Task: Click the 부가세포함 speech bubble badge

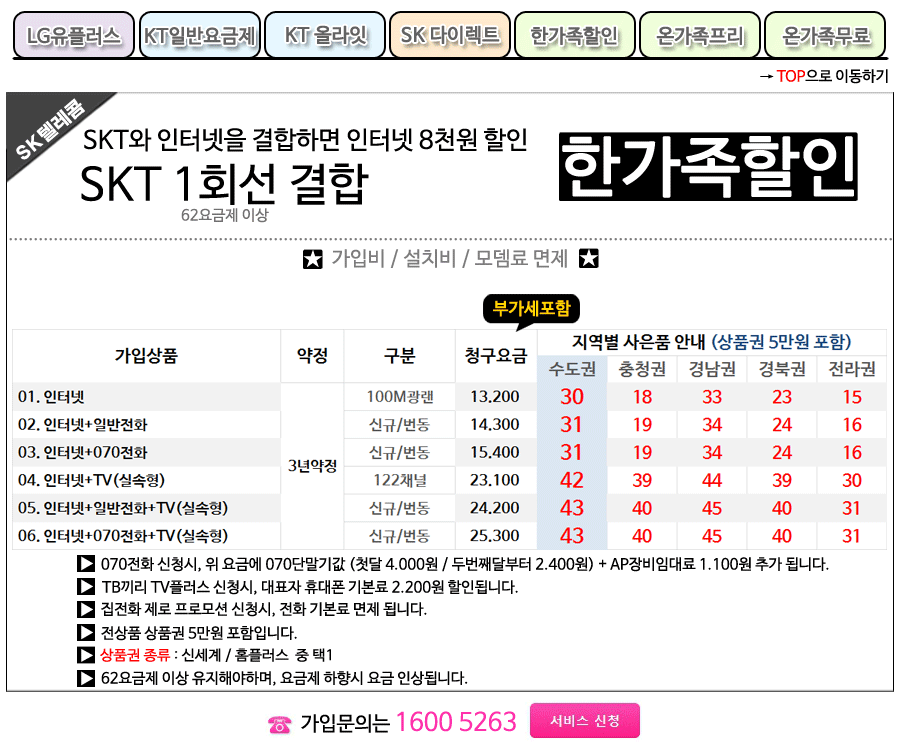Action: click(531, 310)
